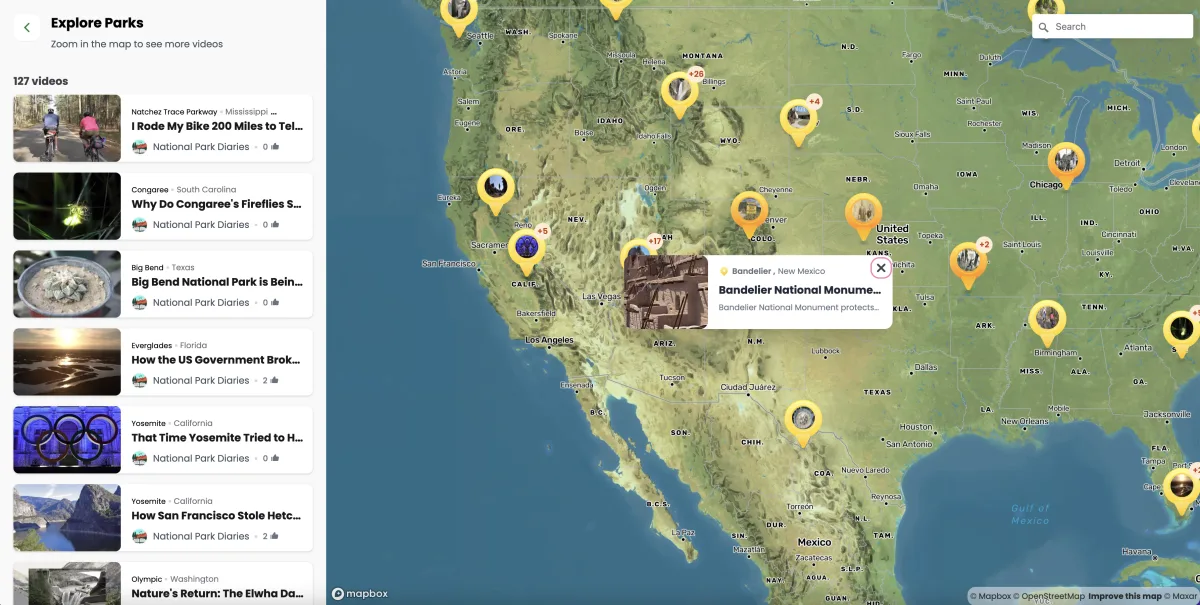Open the Bandelier National Monument popup title
This screenshot has width=1200, height=605.
point(800,290)
